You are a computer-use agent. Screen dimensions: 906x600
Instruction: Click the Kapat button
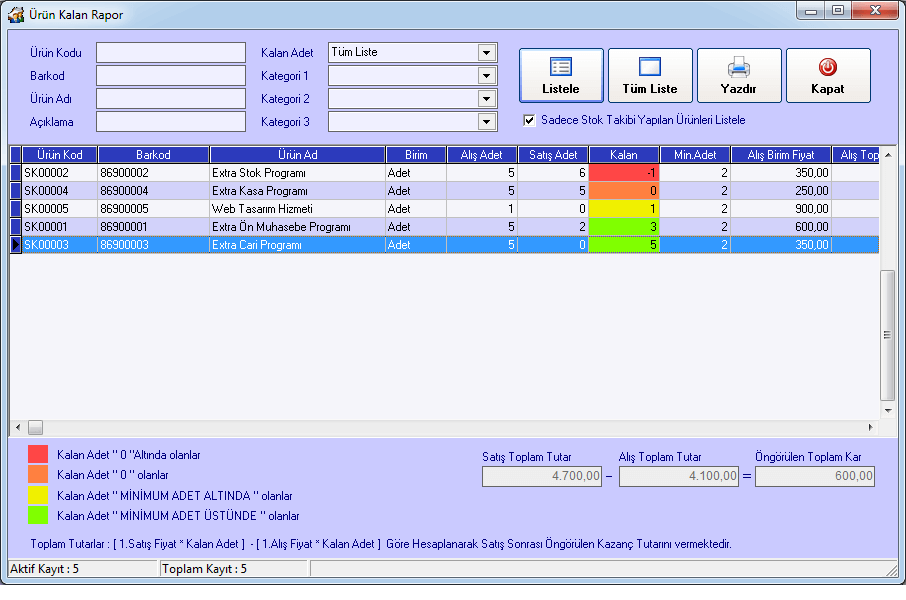pyautogui.click(x=828, y=76)
